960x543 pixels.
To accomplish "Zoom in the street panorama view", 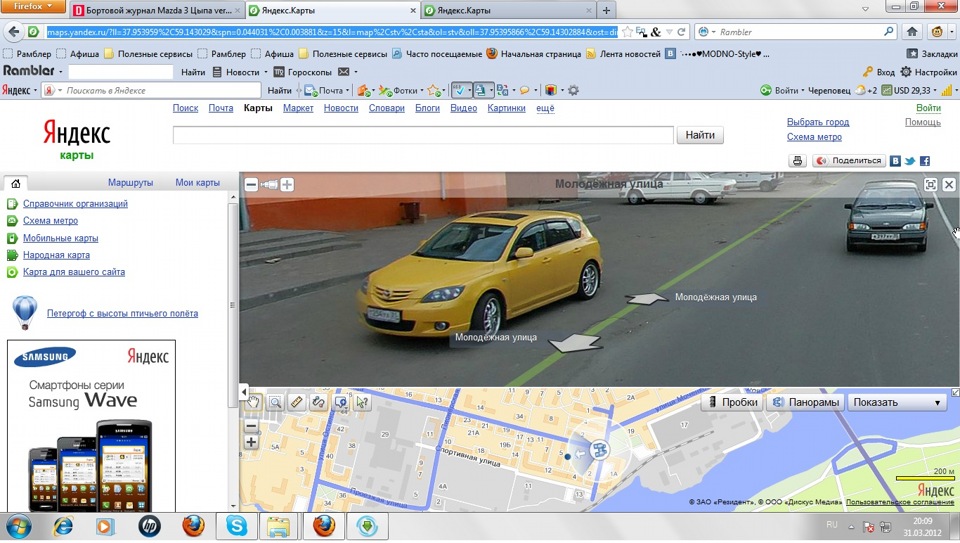I will [x=287, y=184].
